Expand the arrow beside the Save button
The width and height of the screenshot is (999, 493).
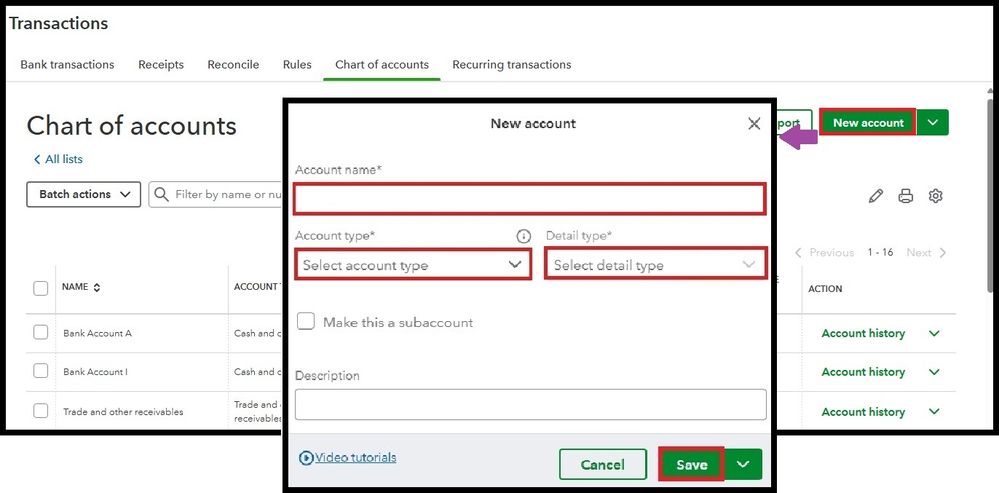743,465
